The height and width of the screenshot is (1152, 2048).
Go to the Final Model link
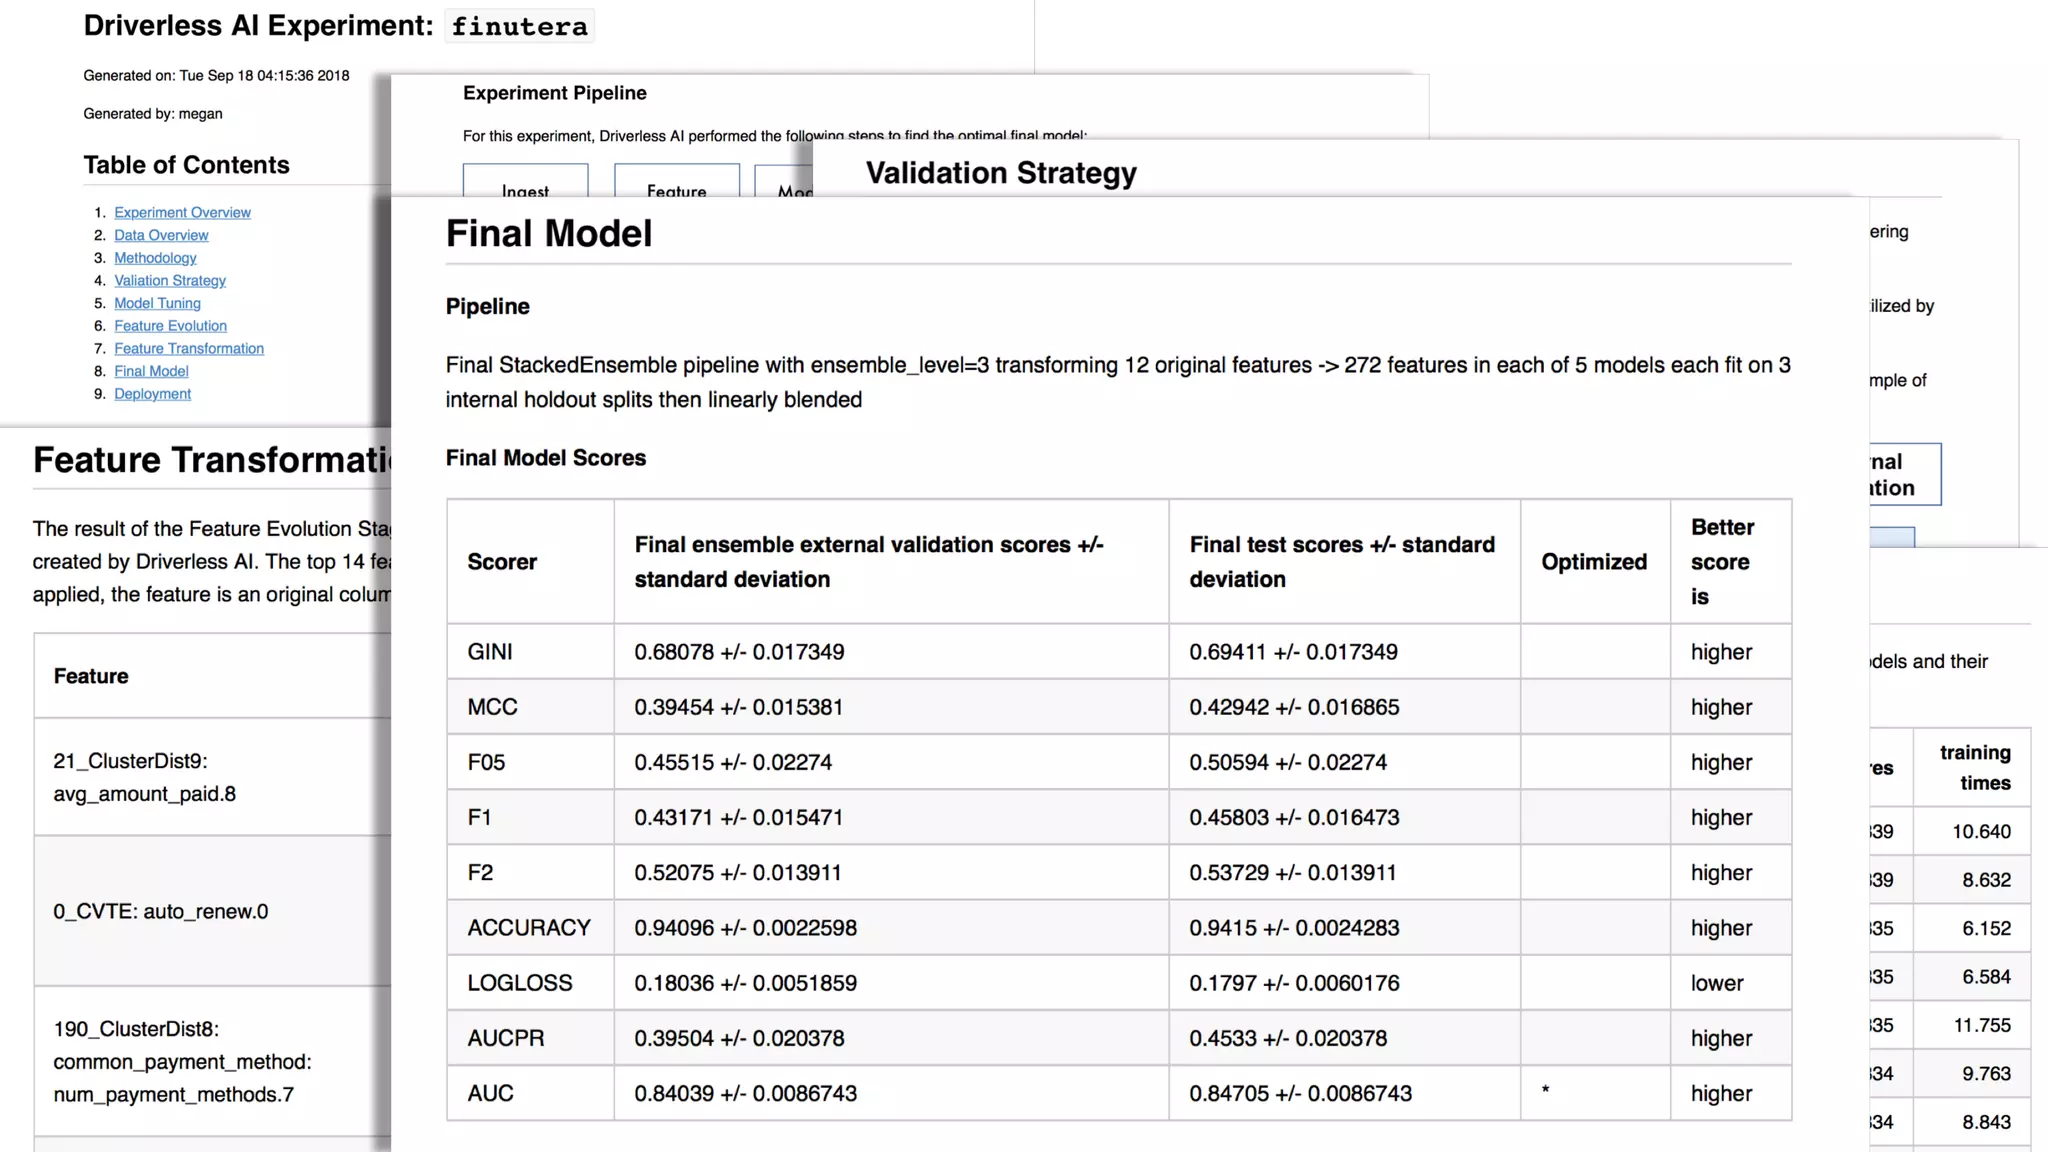point(151,371)
